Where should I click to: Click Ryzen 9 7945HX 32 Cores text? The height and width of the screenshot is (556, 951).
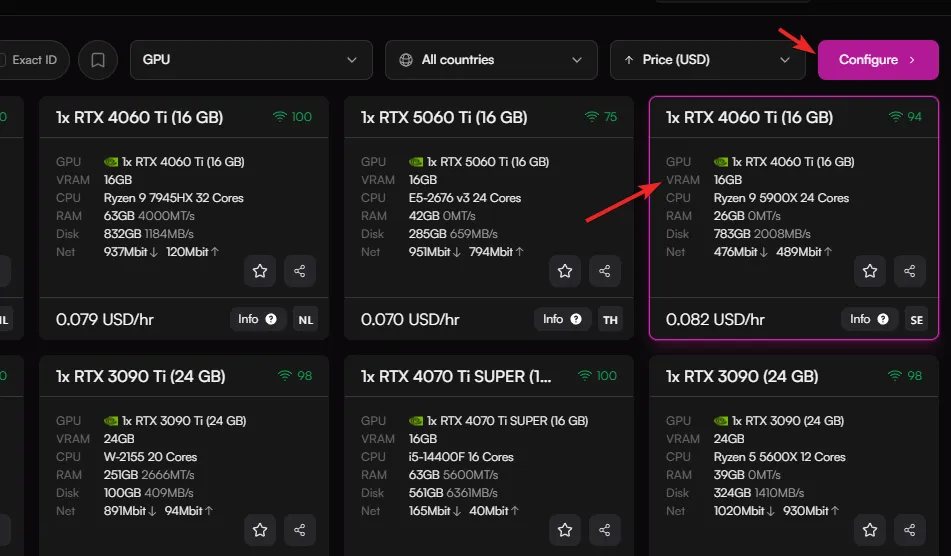[173, 198]
